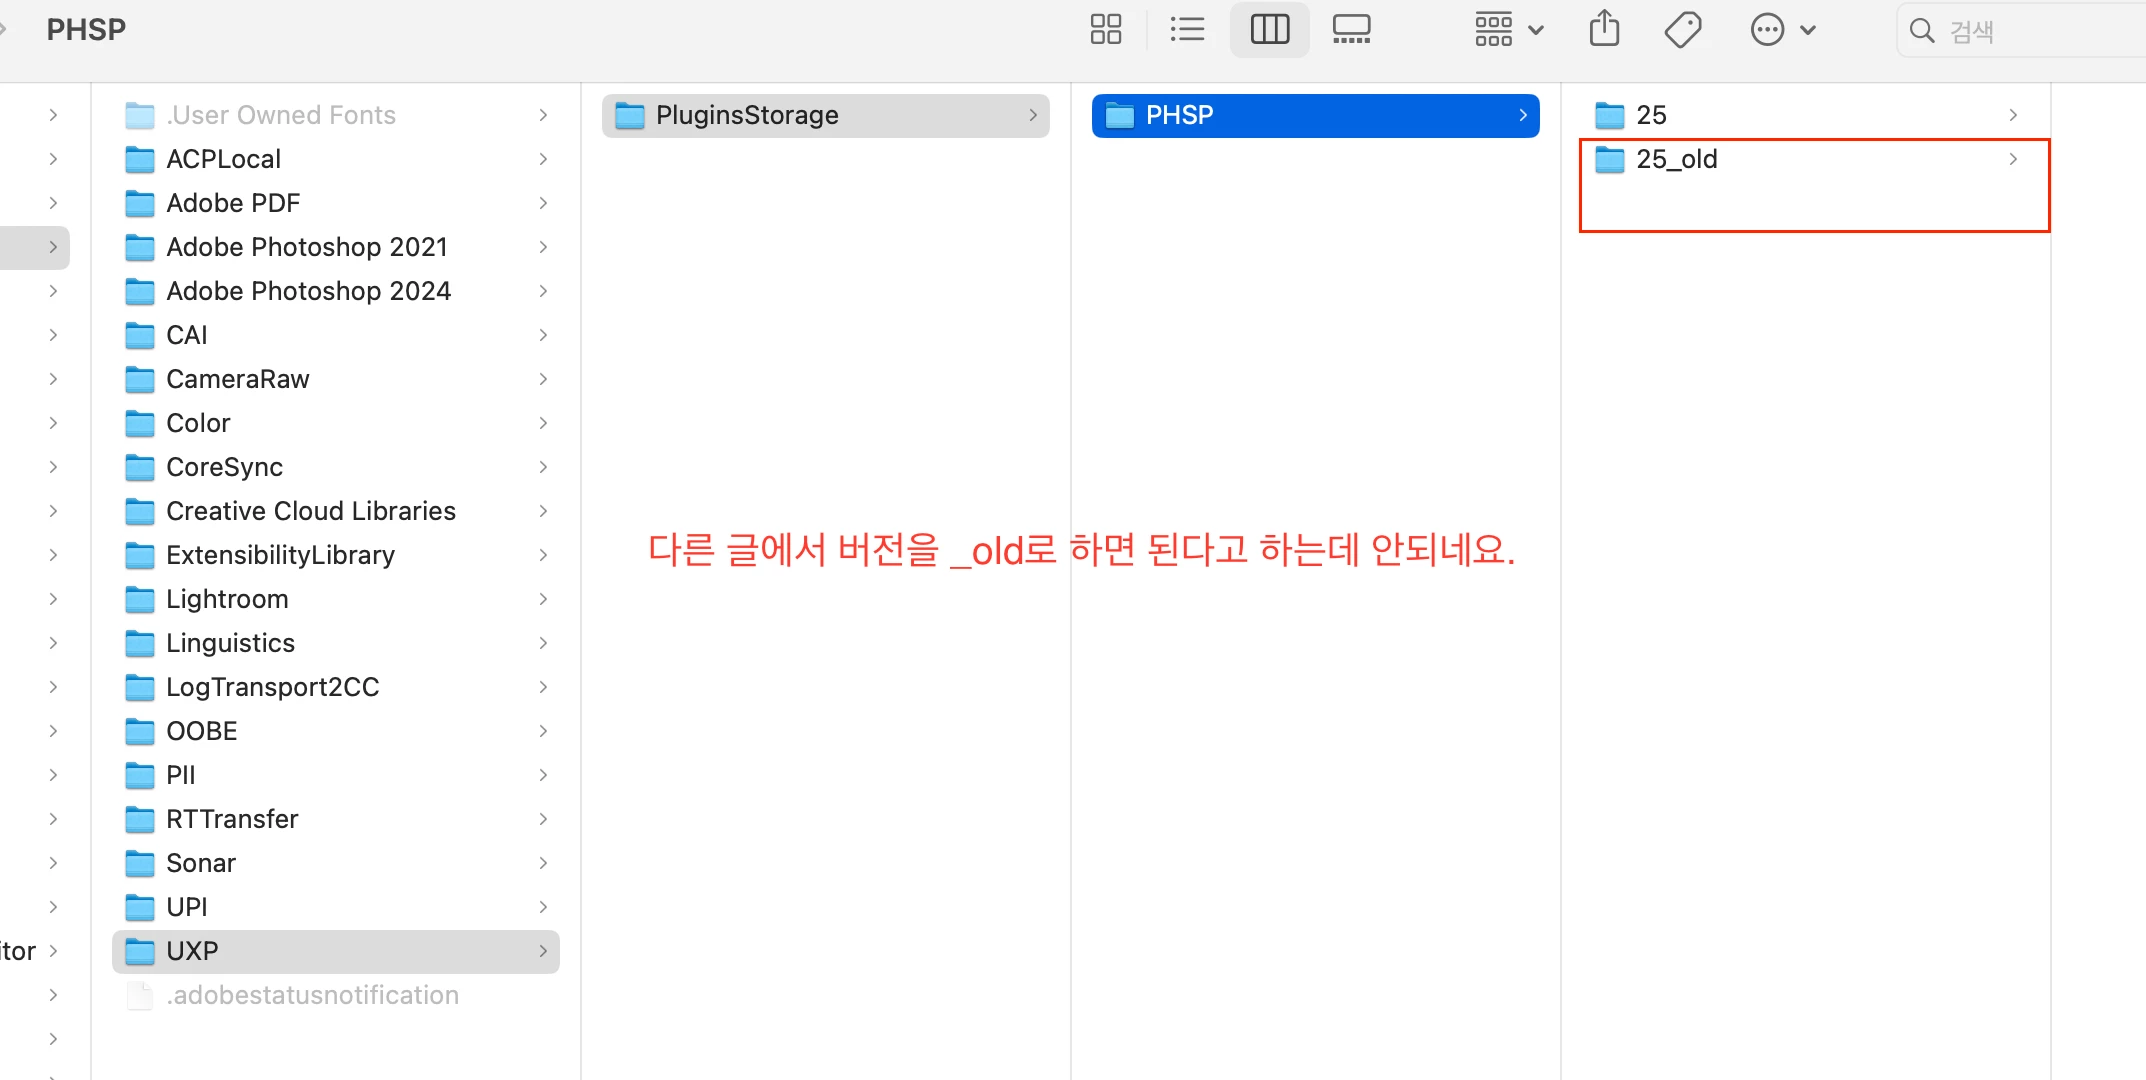Select the 25_old folder
This screenshot has width=2146, height=1080.
[1676, 159]
